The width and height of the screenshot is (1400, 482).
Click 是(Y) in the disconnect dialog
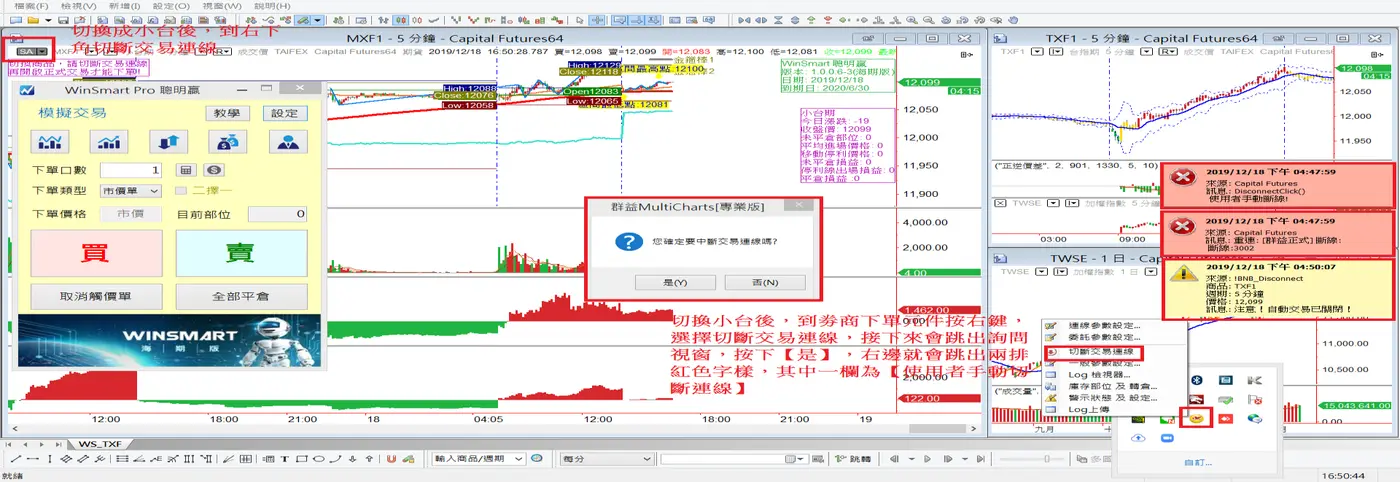[676, 283]
